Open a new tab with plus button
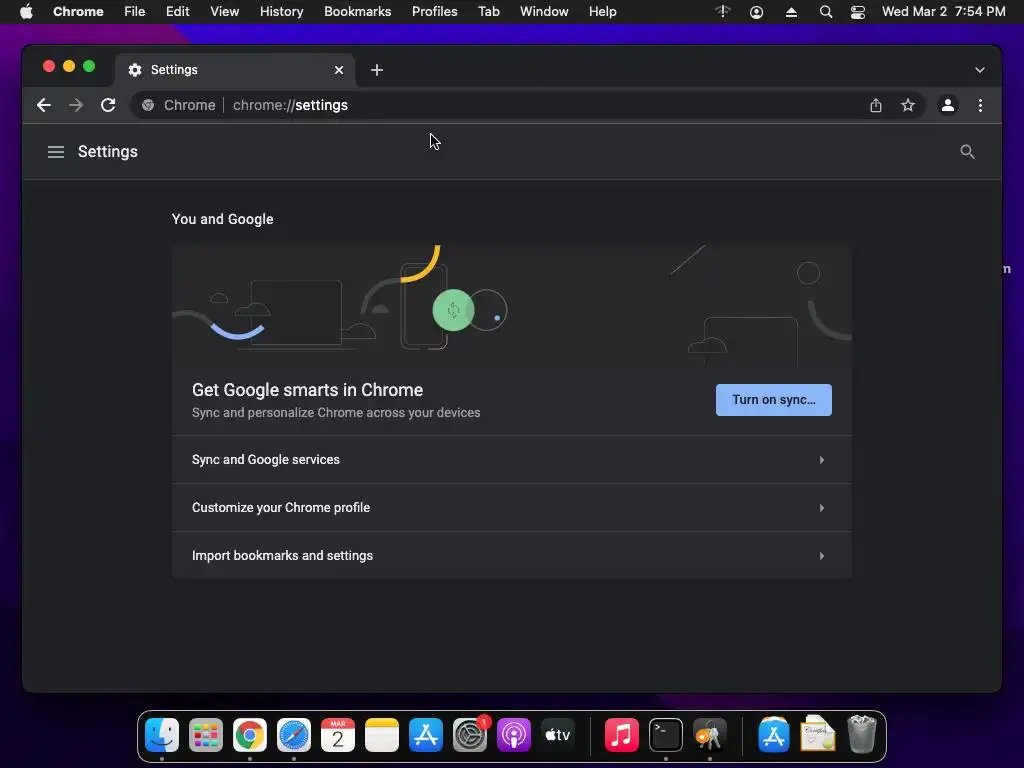Screen dimensions: 1024x768 [377, 70]
